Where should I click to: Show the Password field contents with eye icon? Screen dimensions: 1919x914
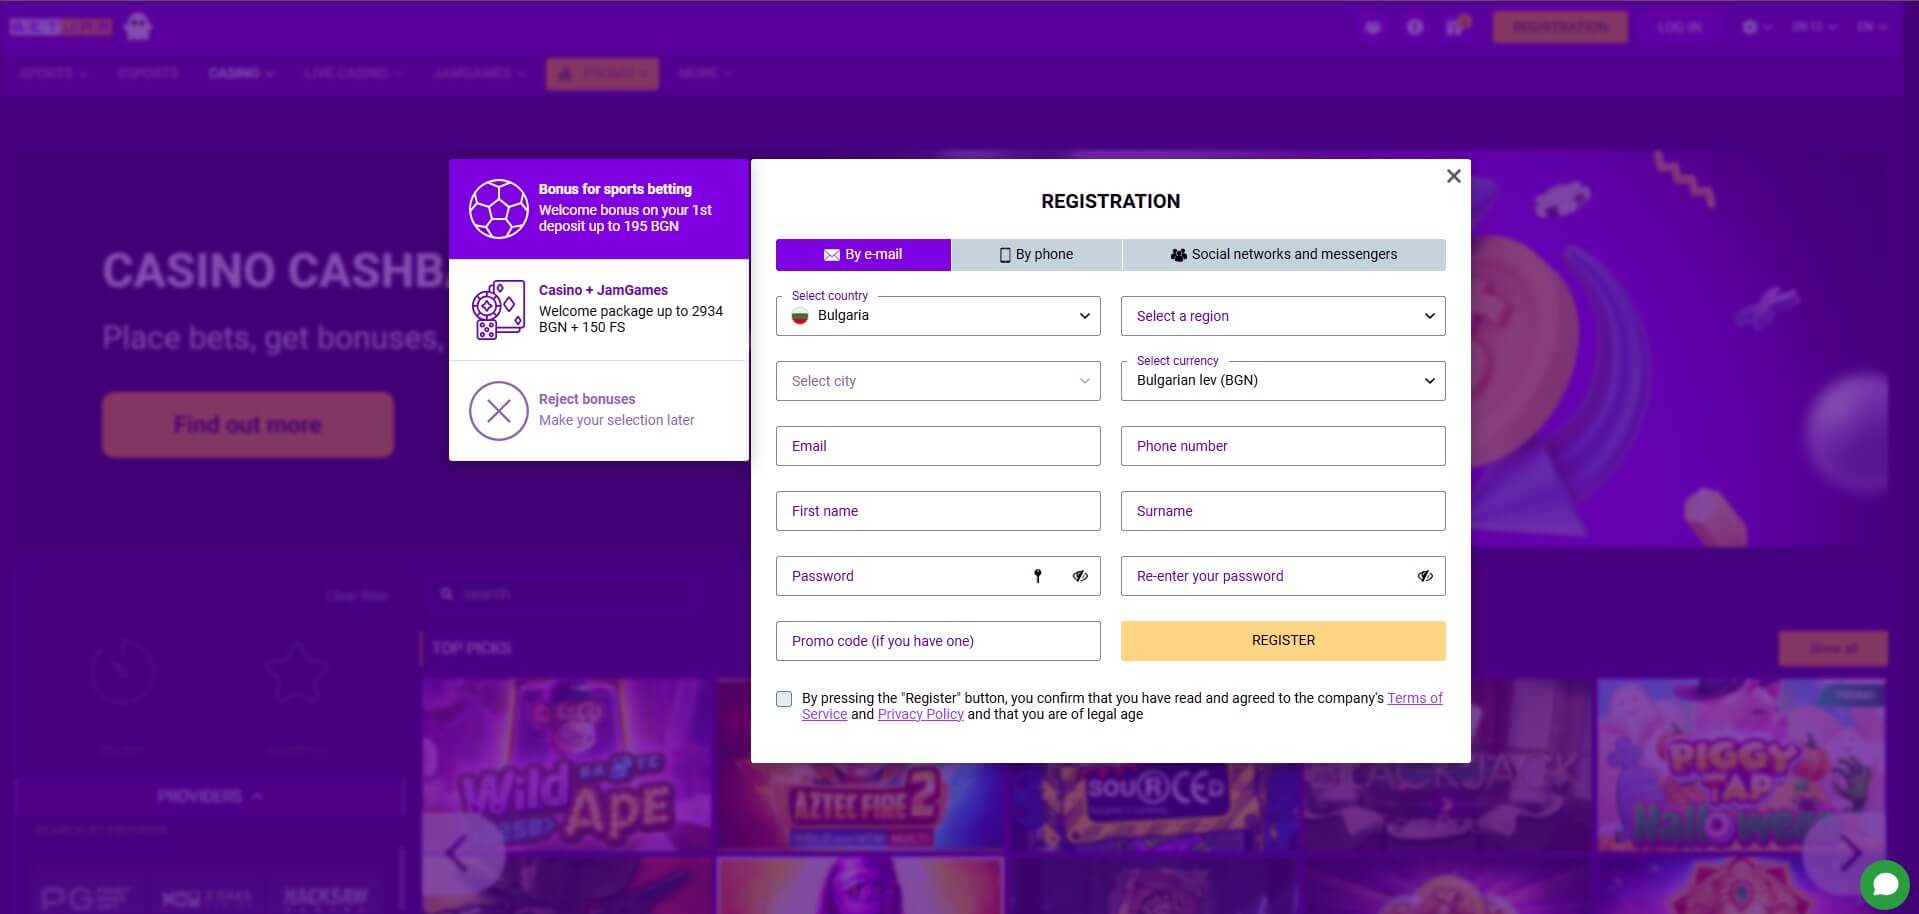point(1080,576)
